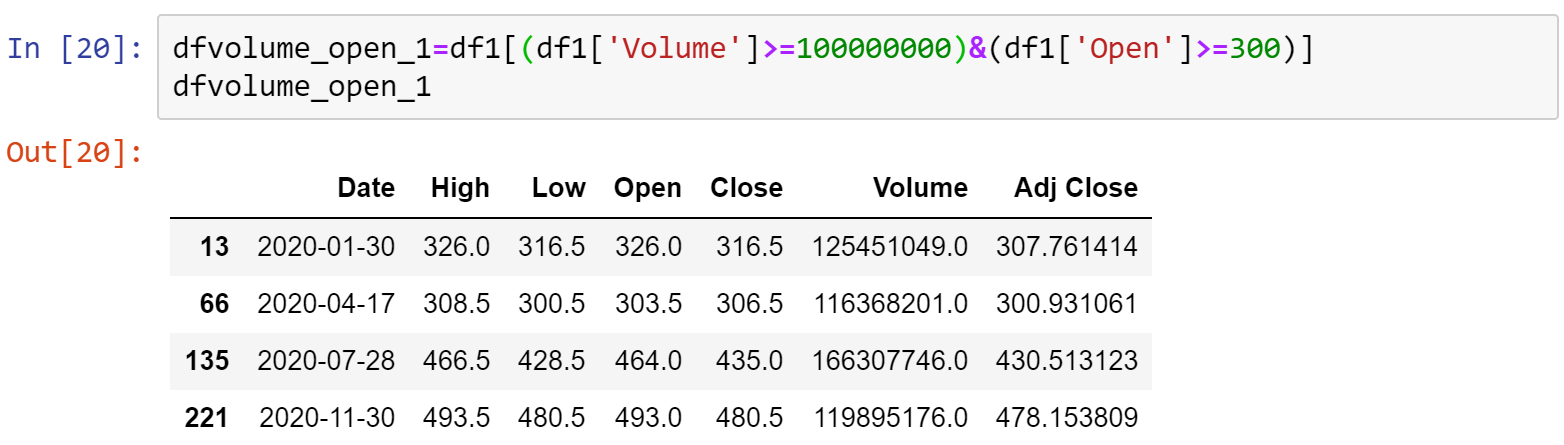Select the In [20] prompt label
The width and height of the screenshot is (1564, 445).
[75, 49]
